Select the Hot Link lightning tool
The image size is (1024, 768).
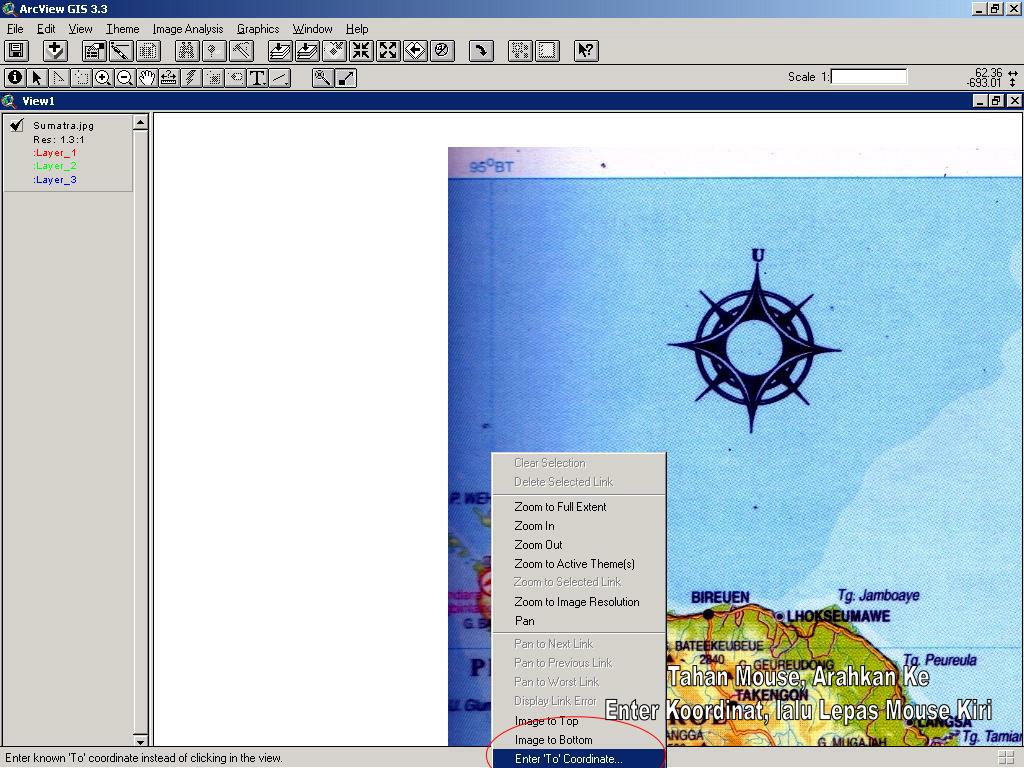pos(191,78)
